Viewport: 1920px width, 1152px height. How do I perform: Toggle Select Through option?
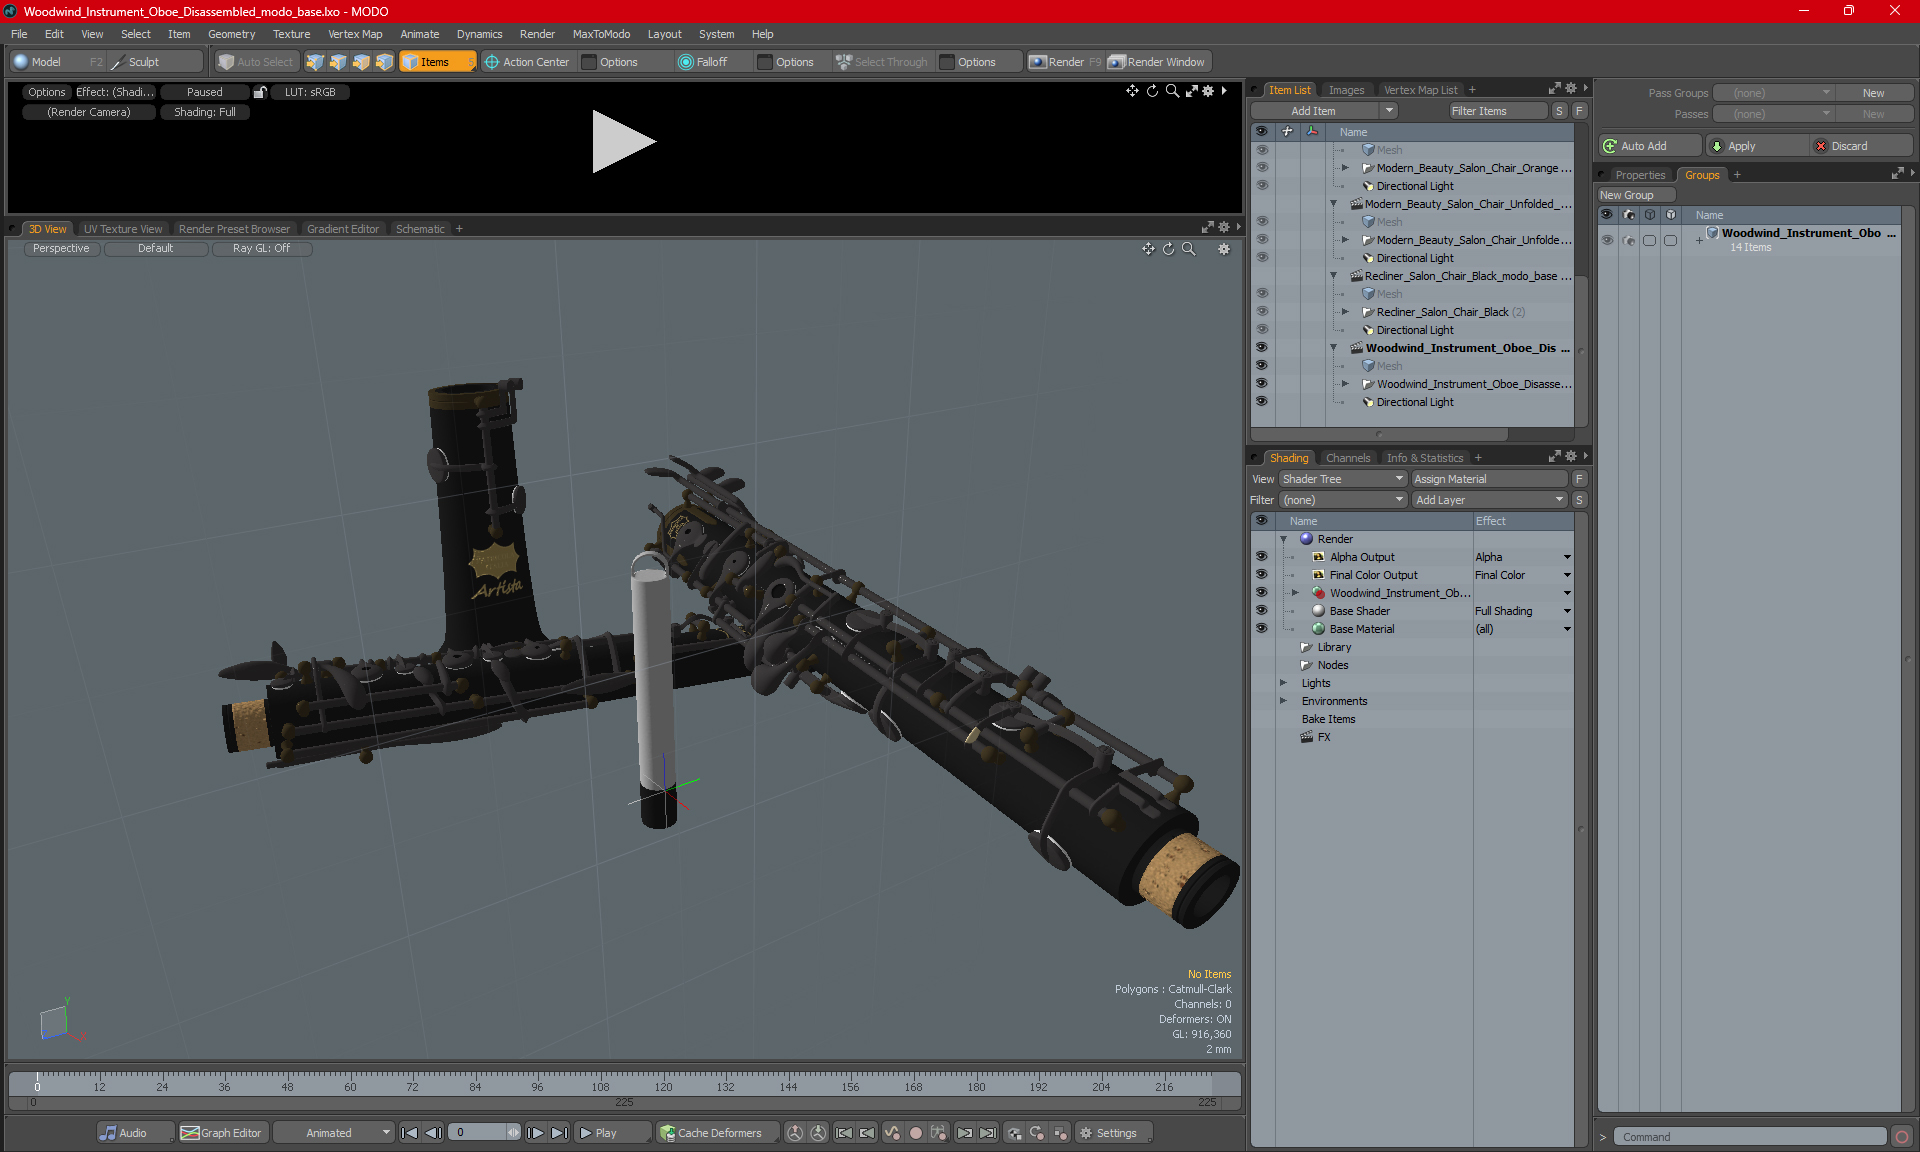tap(881, 62)
